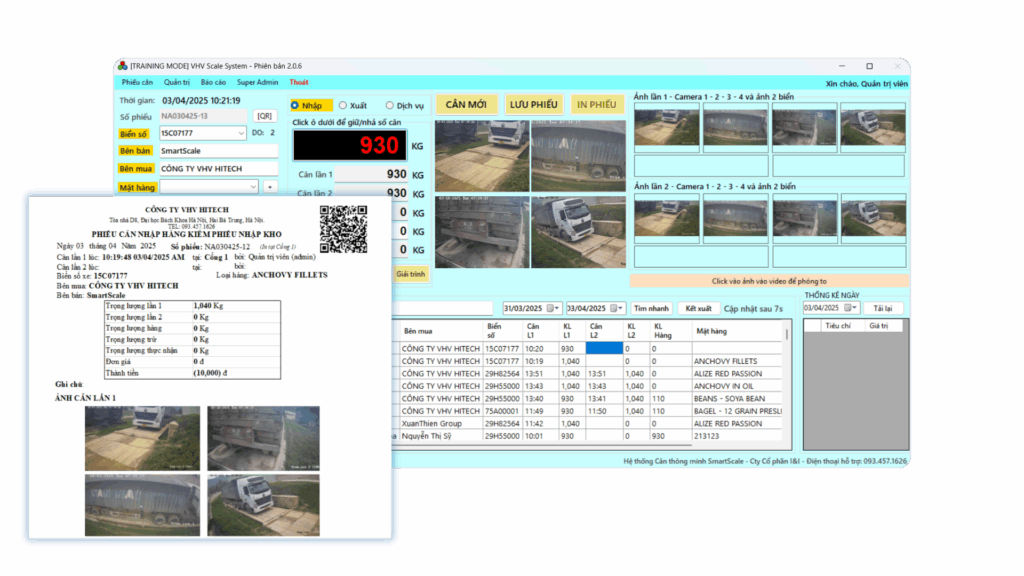Enlarge the third thumbnail under Ảnh lần 1
This screenshot has width=1024, height=576.
coord(804,127)
